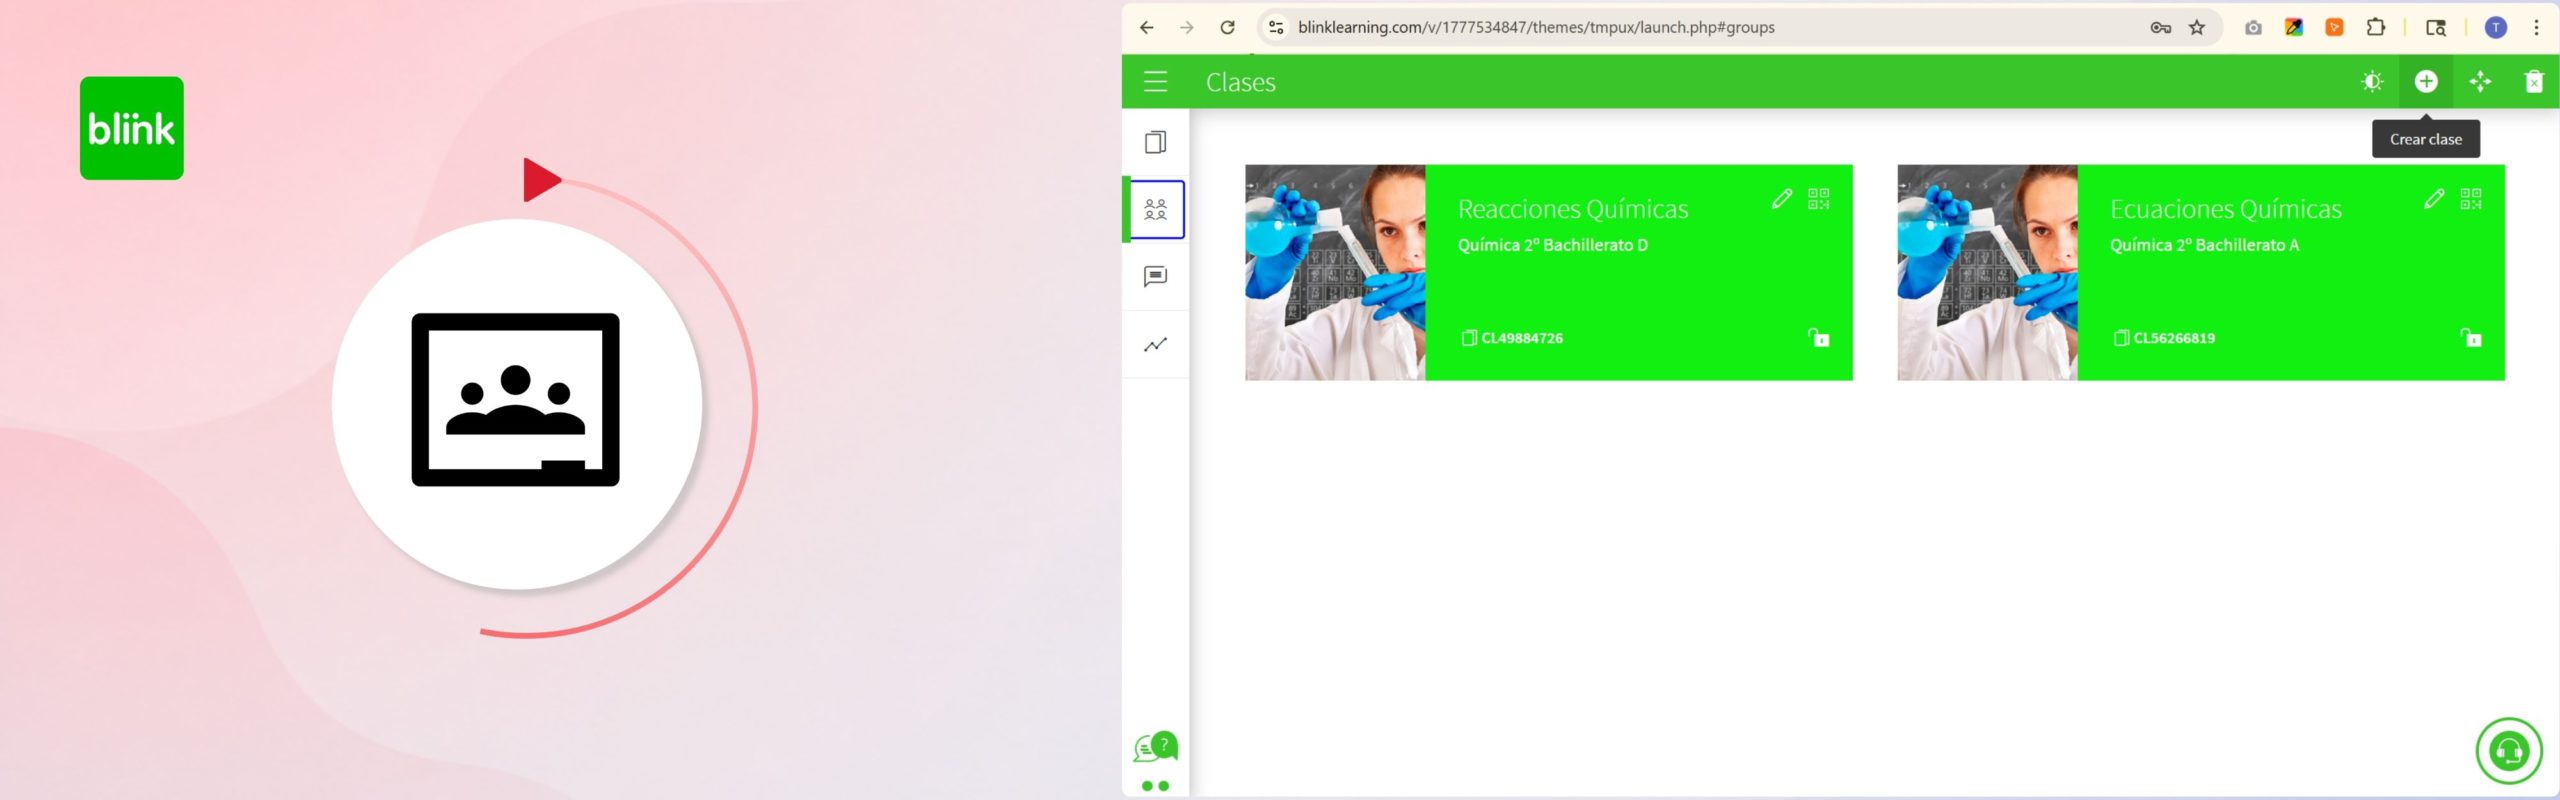Go forward in the browser
Image resolution: width=2560 pixels, height=800 pixels.
coord(1187,28)
